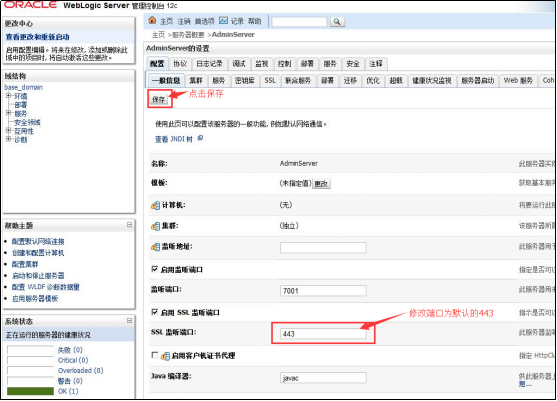
Task: Toggle 启用监听端口 checkbox
Action: pyautogui.click(x=155, y=269)
